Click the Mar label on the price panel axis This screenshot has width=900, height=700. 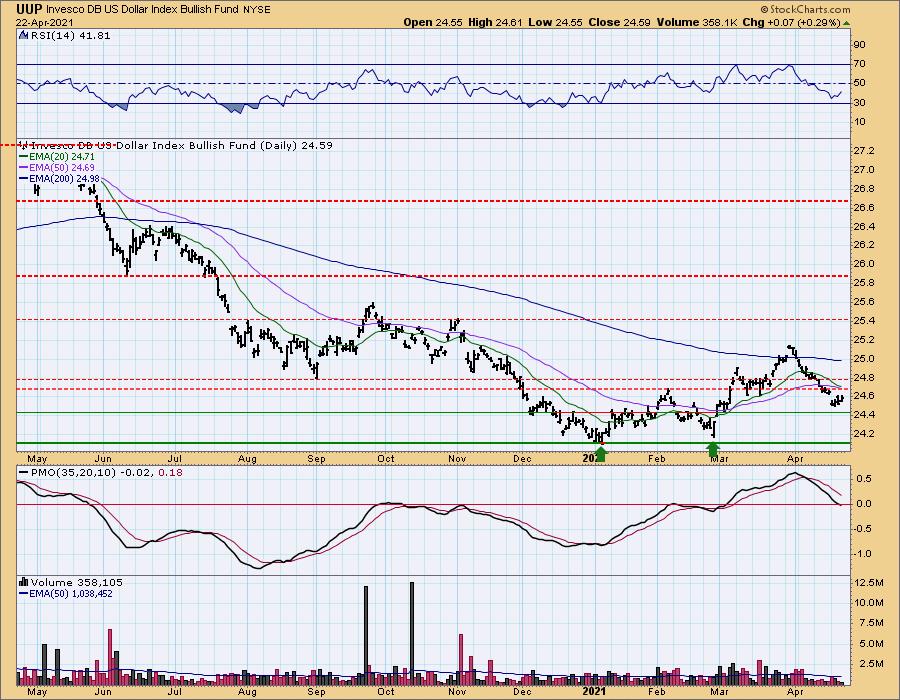coord(719,459)
